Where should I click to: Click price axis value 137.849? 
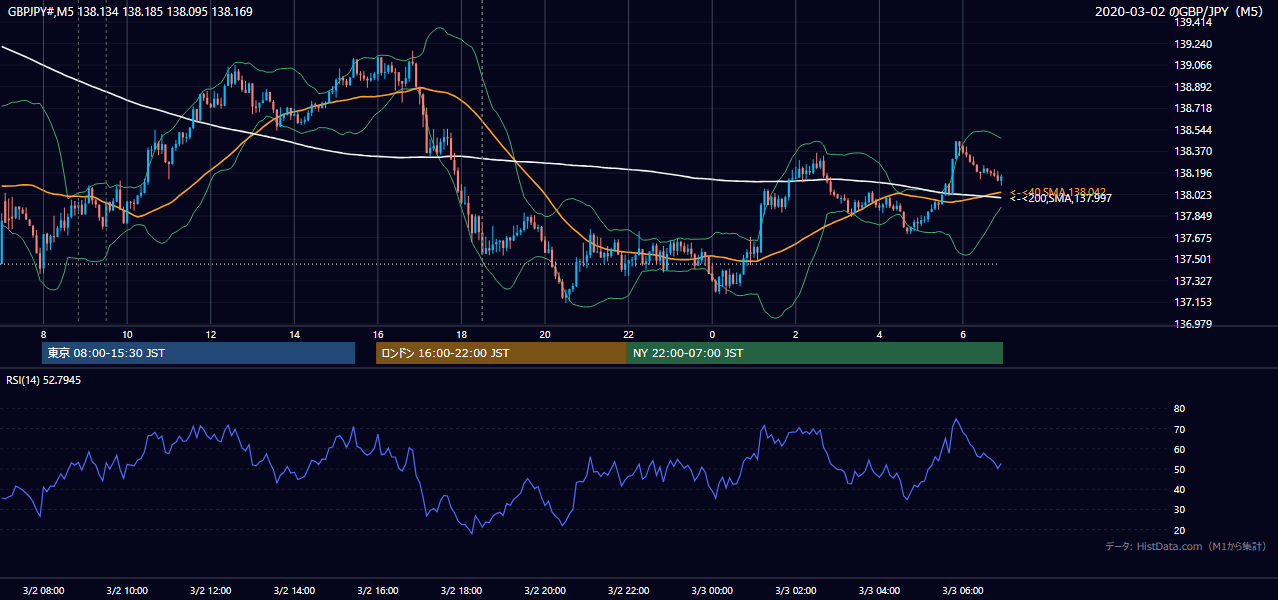pyautogui.click(x=1194, y=217)
